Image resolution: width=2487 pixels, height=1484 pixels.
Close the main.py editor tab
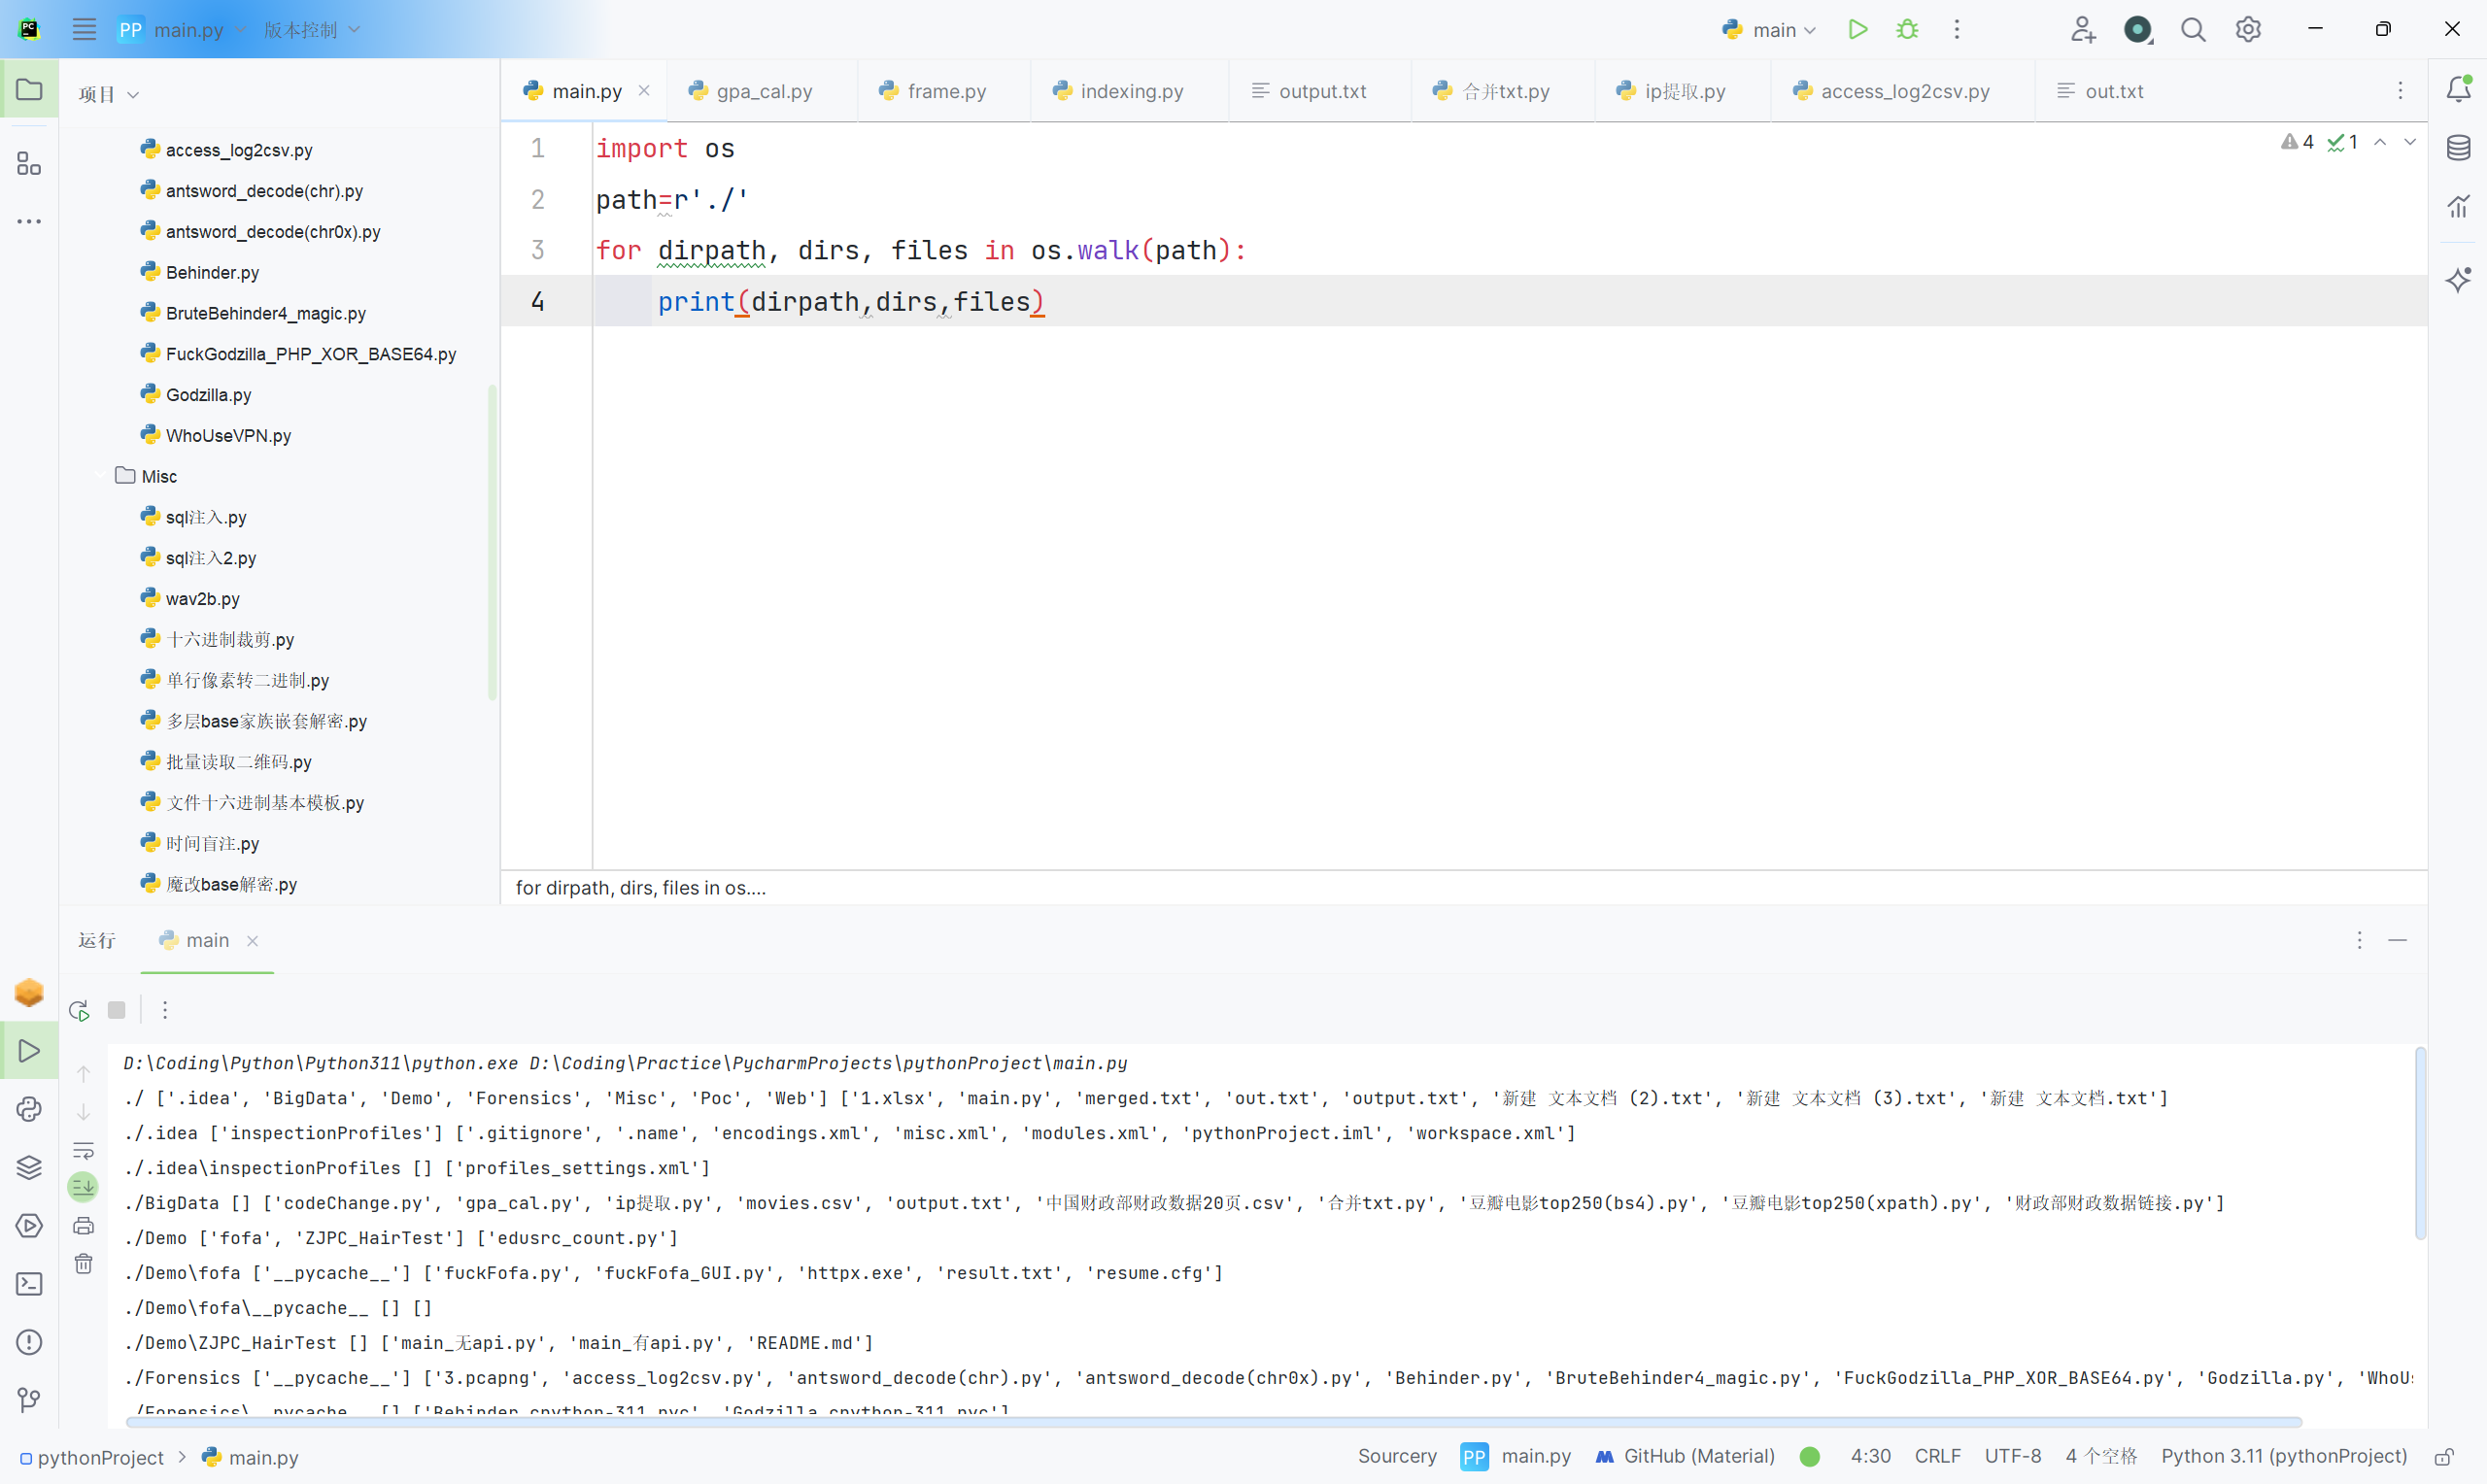(644, 90)
